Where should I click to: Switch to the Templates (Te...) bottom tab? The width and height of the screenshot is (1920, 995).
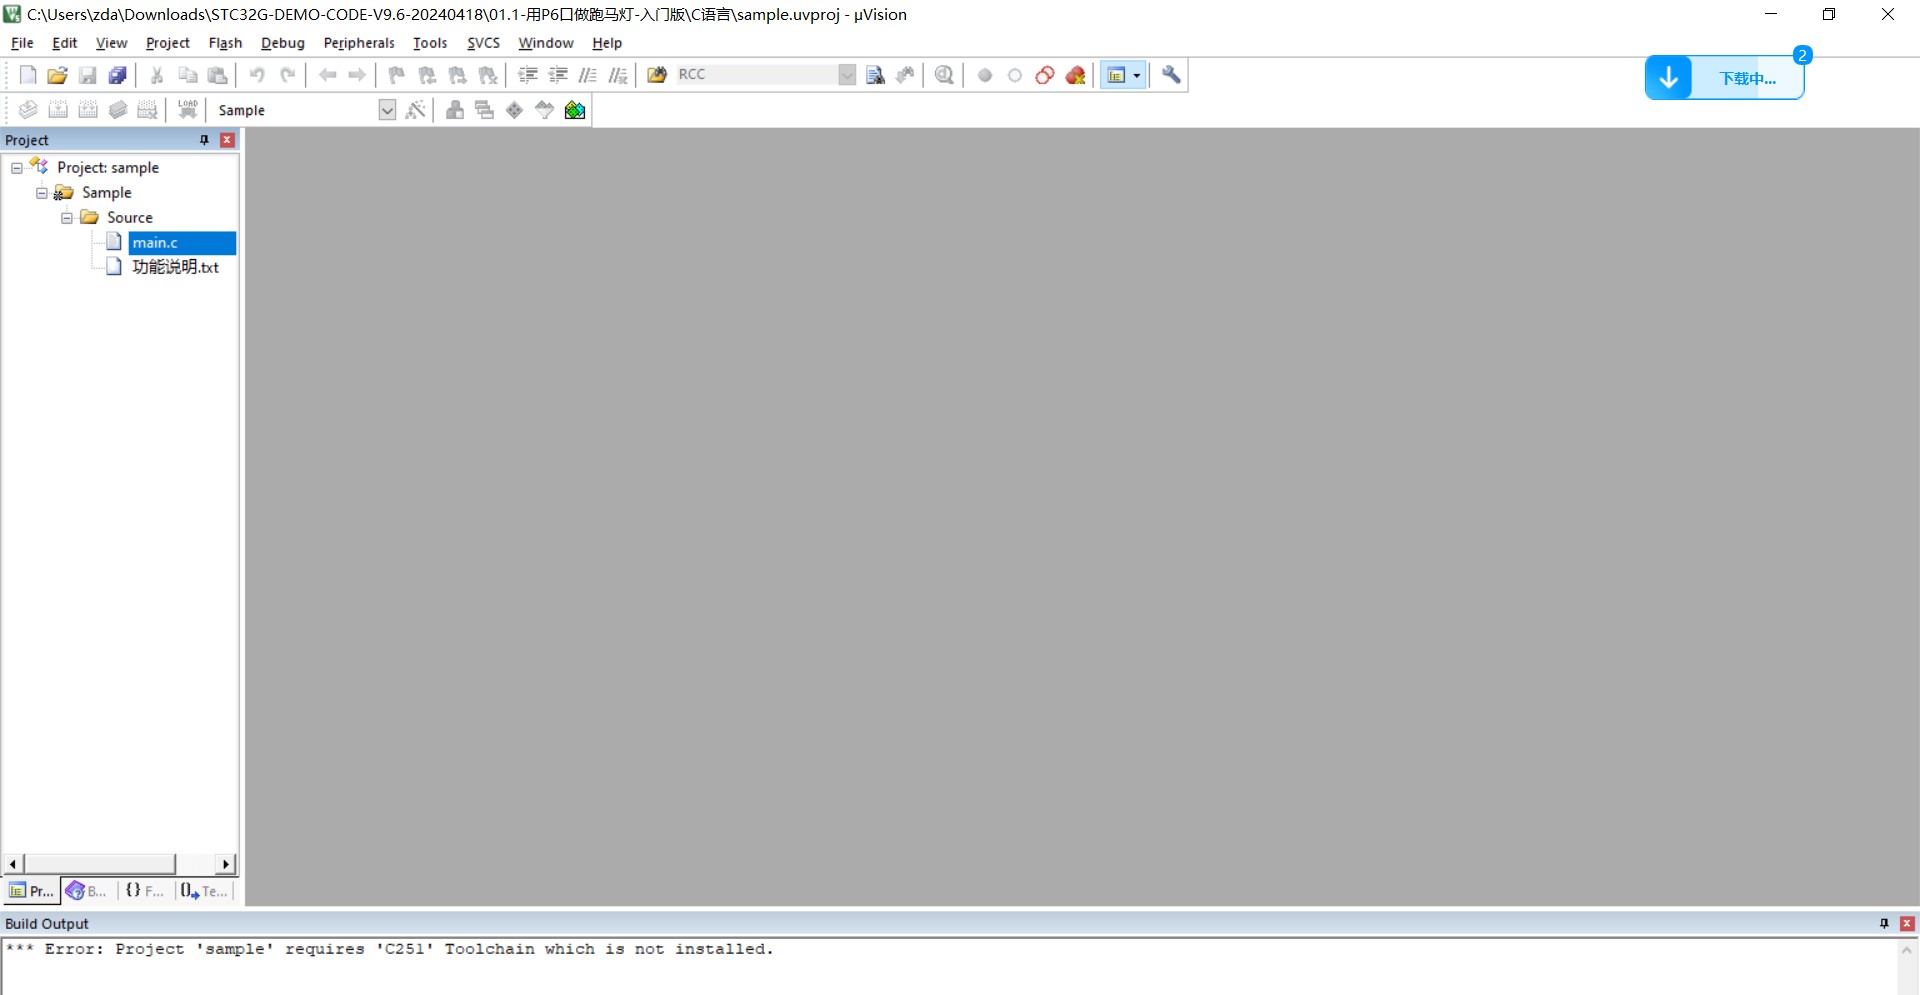click(x=204, y=891)
